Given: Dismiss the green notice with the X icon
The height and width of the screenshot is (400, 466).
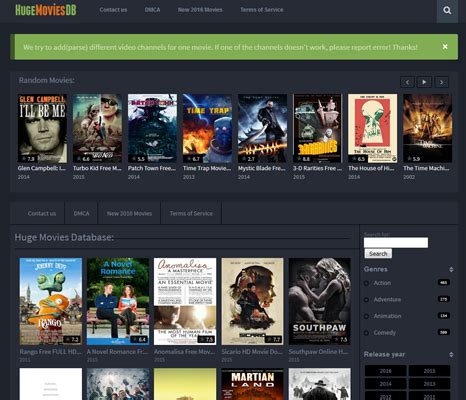Looking at the screenshot, I should tap(445, 47).
